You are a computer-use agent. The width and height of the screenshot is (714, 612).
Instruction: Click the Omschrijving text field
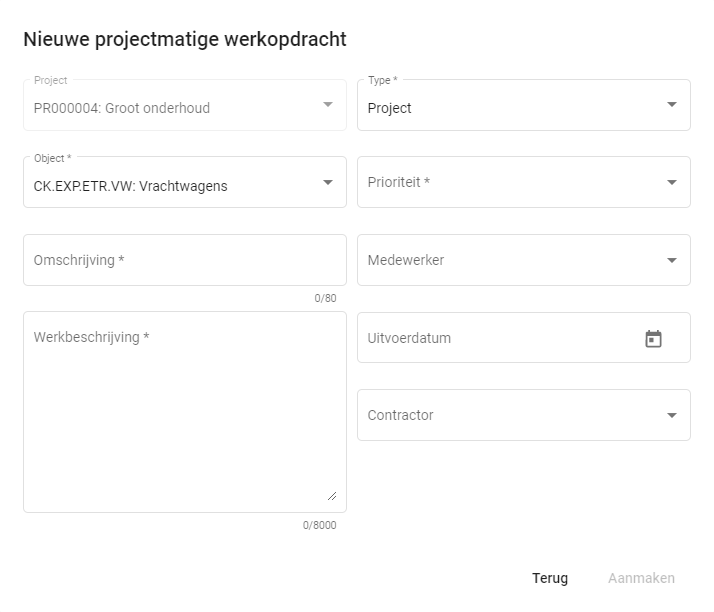point(184,260)
